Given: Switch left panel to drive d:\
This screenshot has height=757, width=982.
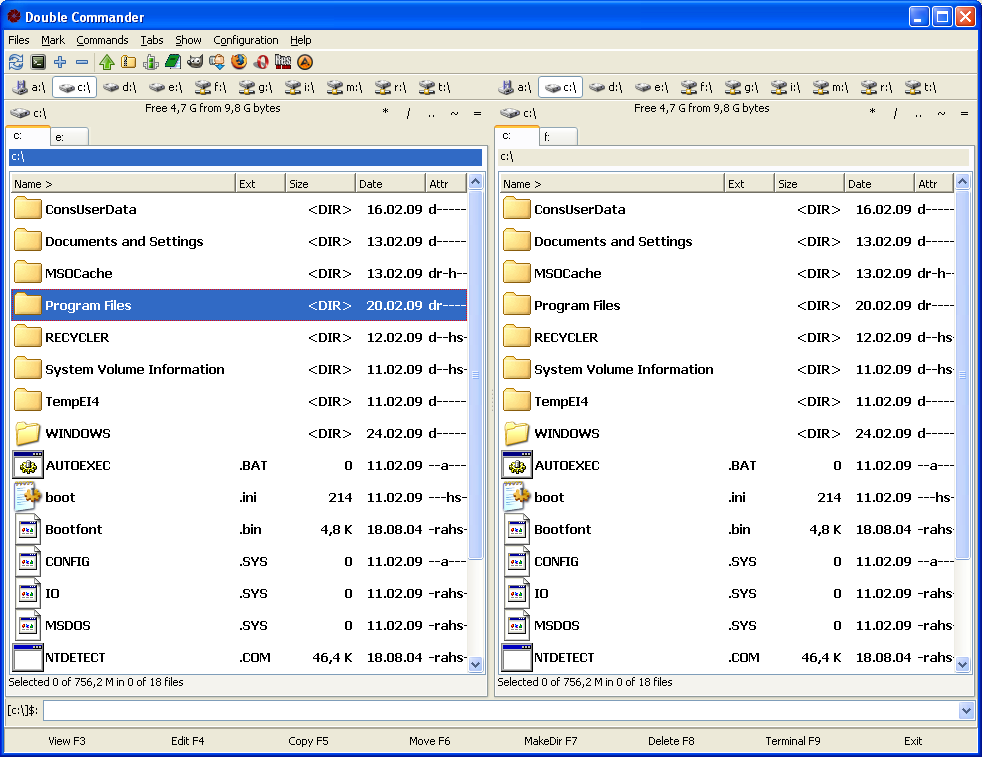Looking at the screenshot, I should 120,87.
